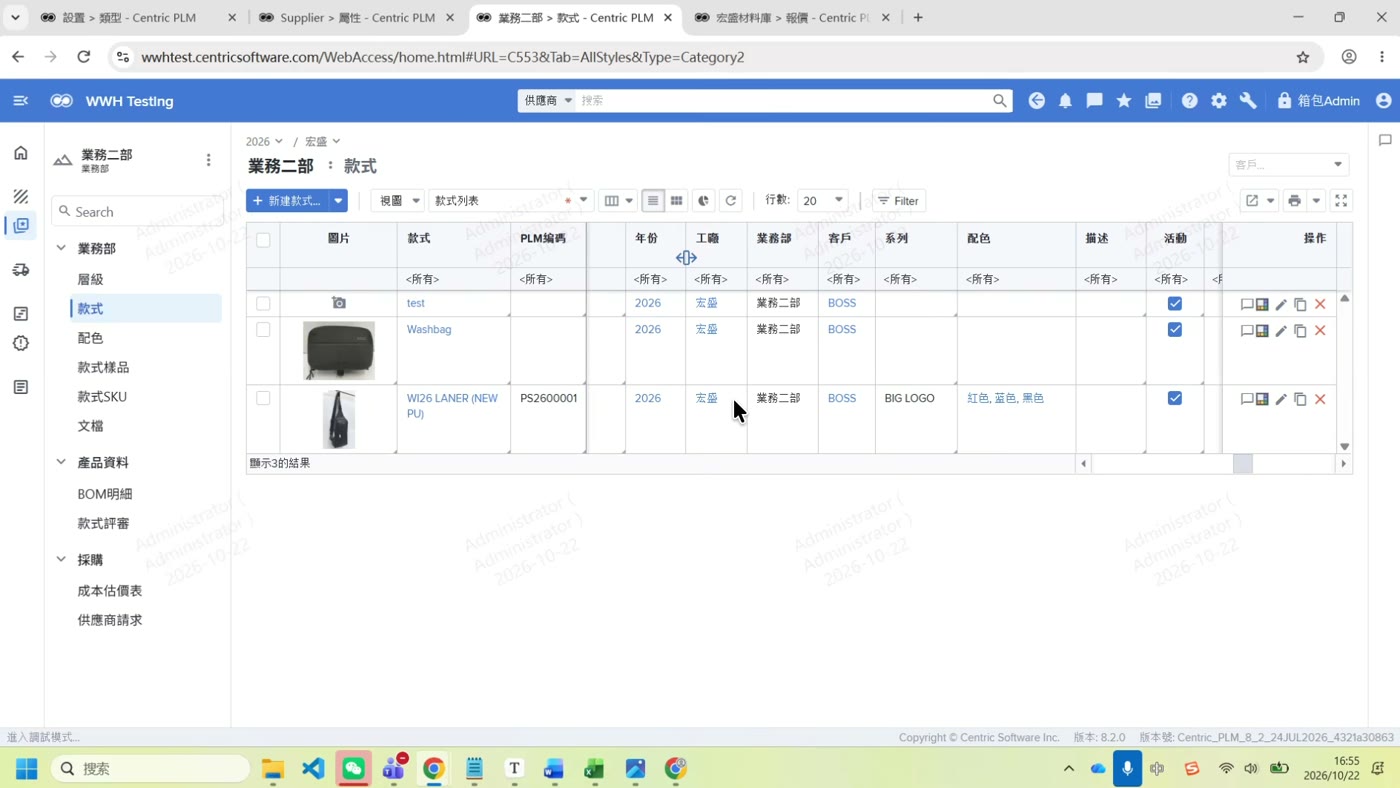Image resolution: width=1400 pixels, height=788 pixels.
Task: Open the chat messages icon in header
Action: pyautogui.click(x=1094, y=101)
